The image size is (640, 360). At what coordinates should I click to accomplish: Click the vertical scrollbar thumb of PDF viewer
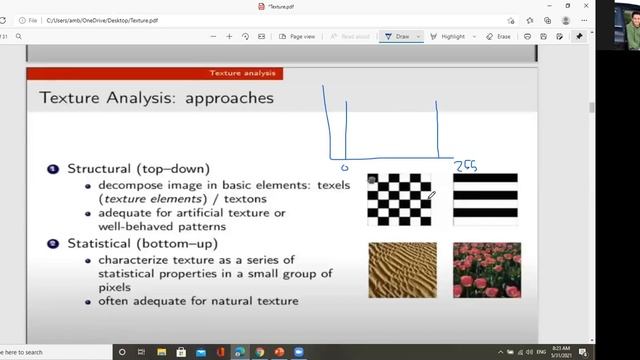click(592, 107)
